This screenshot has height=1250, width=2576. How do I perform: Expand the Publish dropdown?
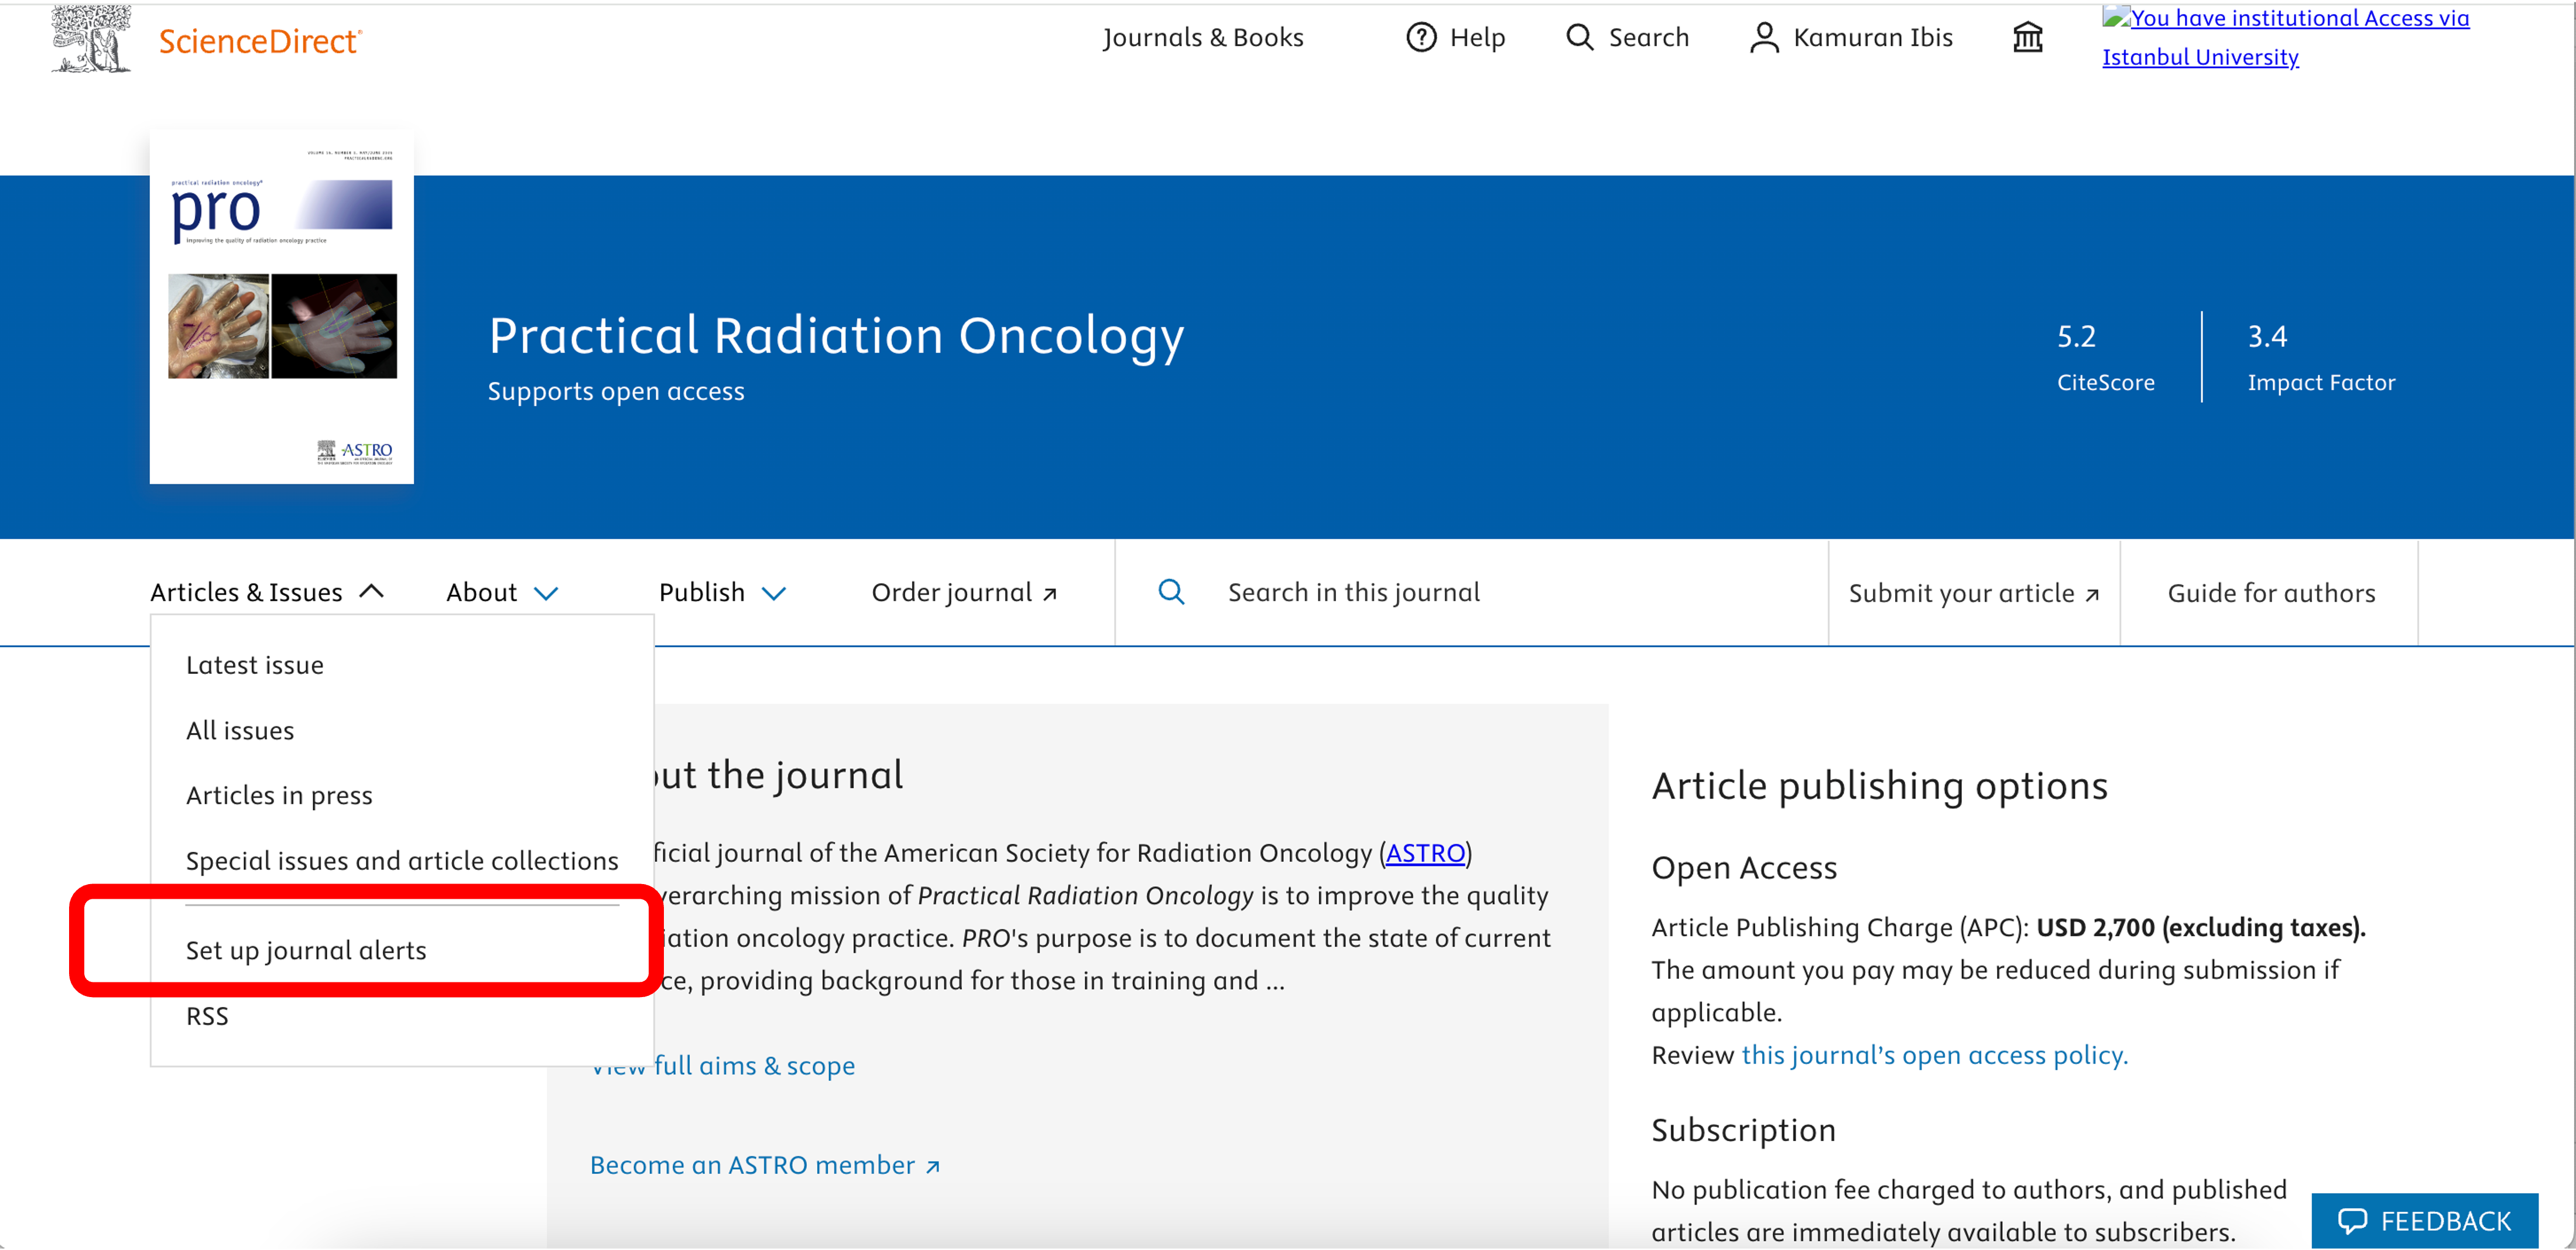pos(722,592)
